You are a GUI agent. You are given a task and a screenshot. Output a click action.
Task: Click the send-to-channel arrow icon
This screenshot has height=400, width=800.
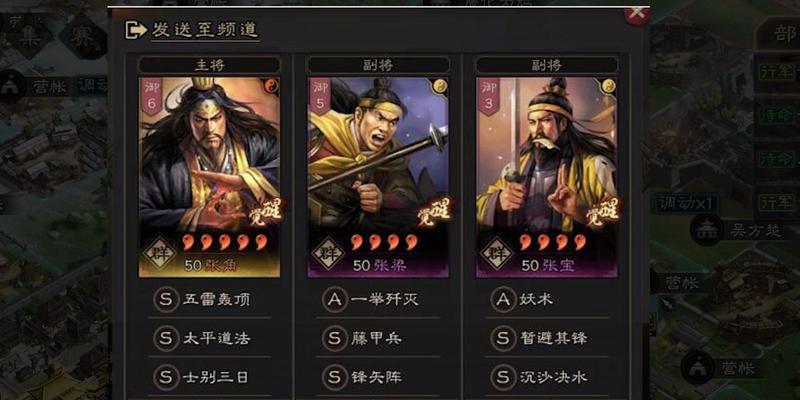coord(136,30)
